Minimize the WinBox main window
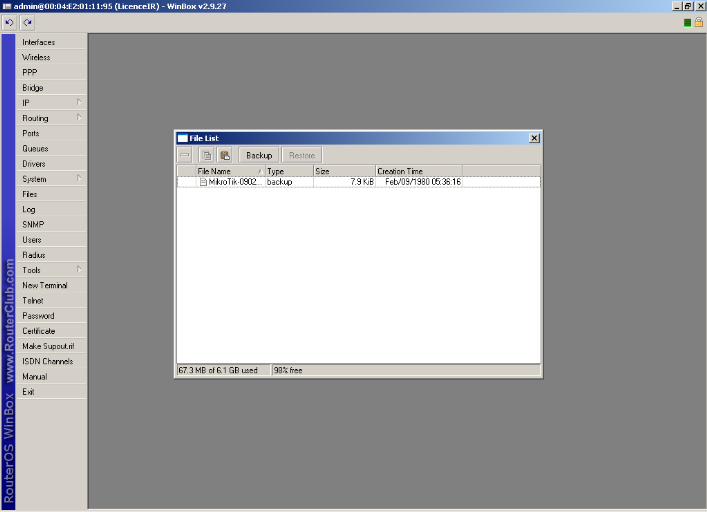 pos(677,6)
